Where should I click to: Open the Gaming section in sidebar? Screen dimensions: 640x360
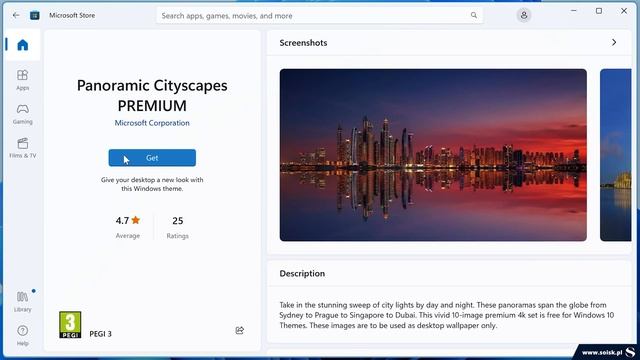22,114
